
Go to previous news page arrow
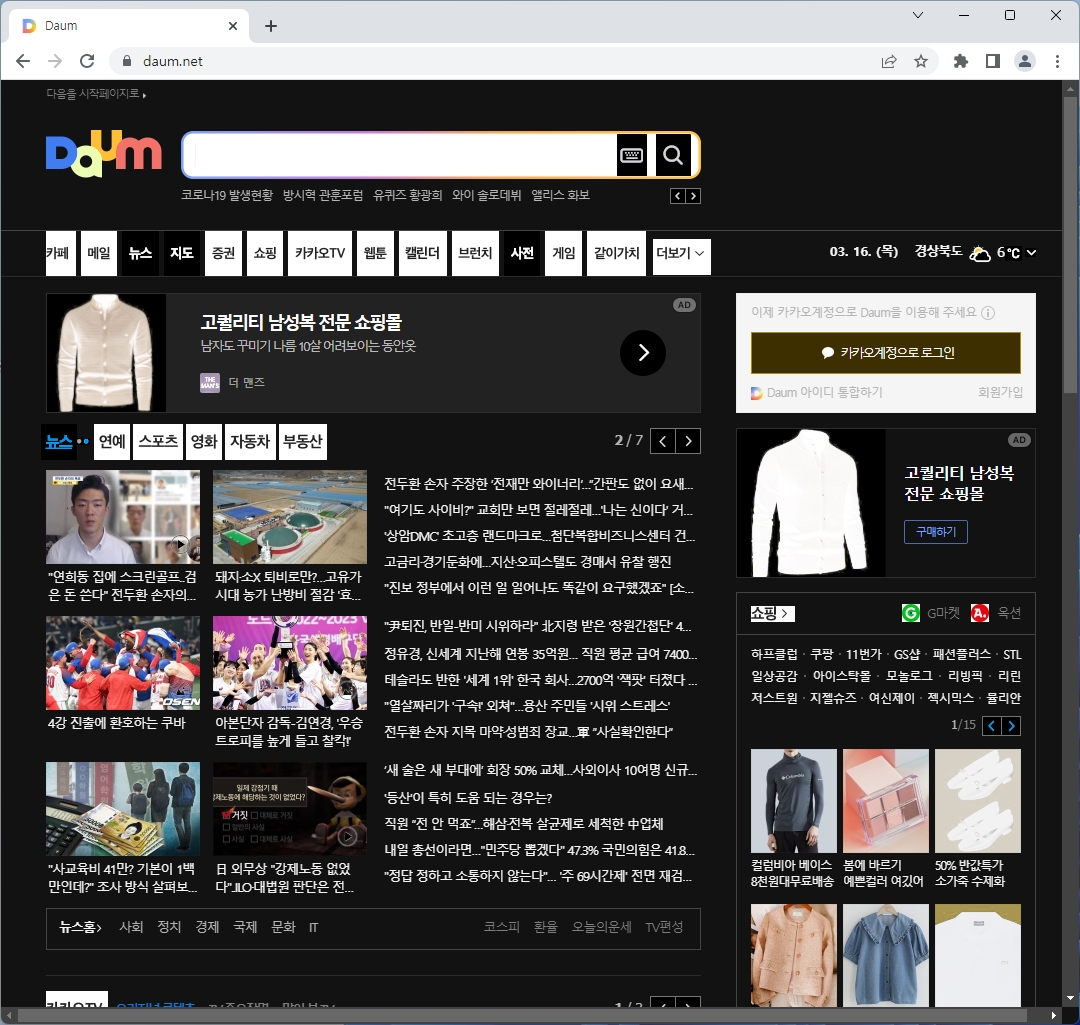coord(663,442)
